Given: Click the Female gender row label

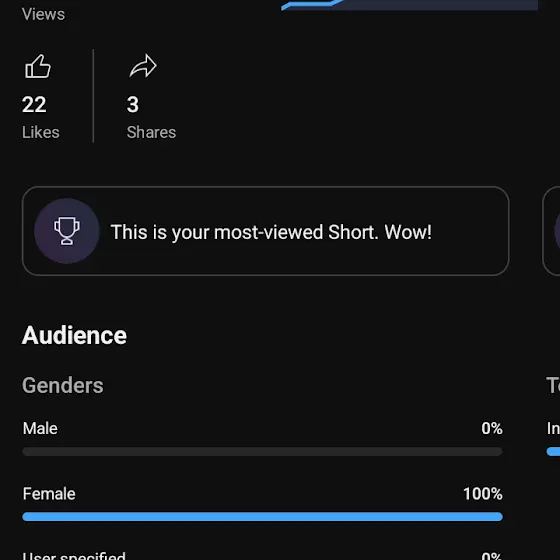Looking at the screenshot, I should (49, 494).
